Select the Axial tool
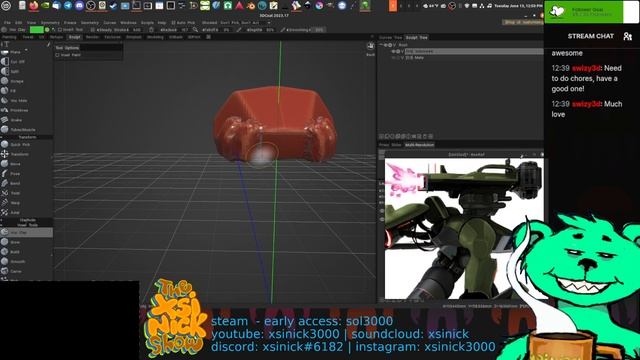640x360 pixels. pos(12,213)
